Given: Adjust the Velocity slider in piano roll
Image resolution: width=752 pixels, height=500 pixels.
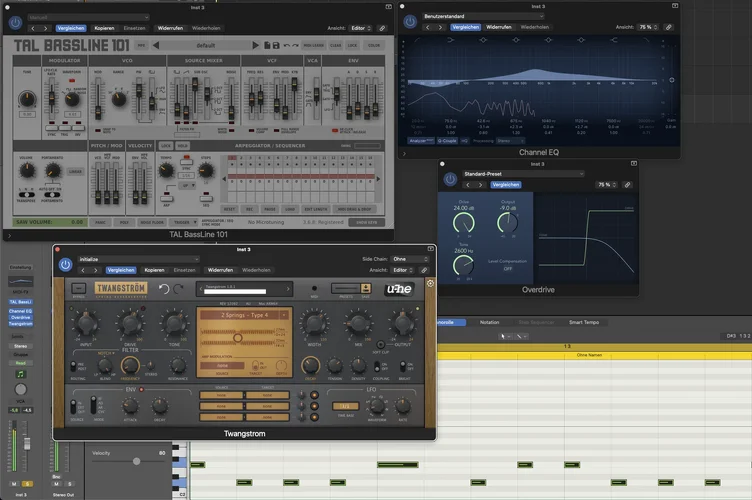Looking at the screenshot, I should click(x=137, y=461).
